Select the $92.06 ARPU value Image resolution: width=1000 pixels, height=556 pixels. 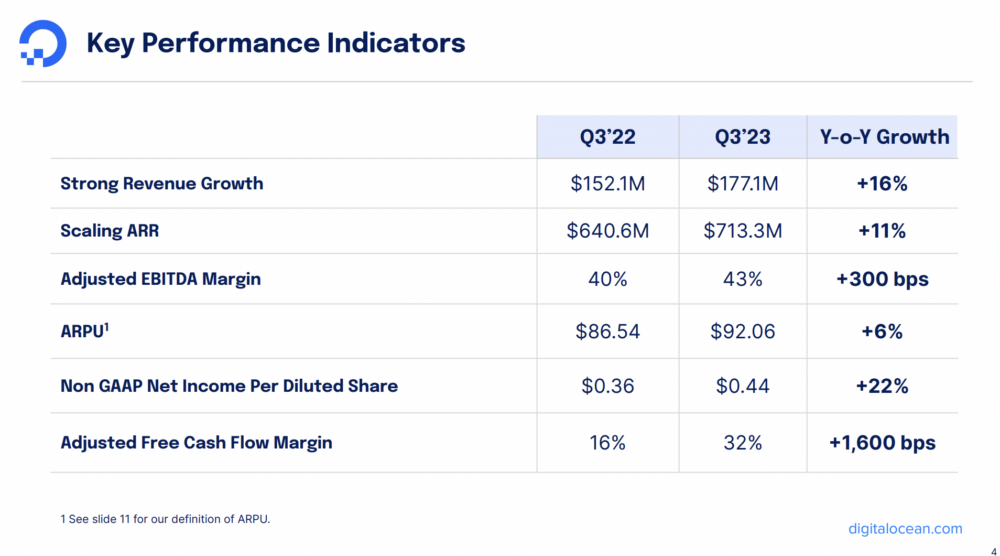point(742,331)
